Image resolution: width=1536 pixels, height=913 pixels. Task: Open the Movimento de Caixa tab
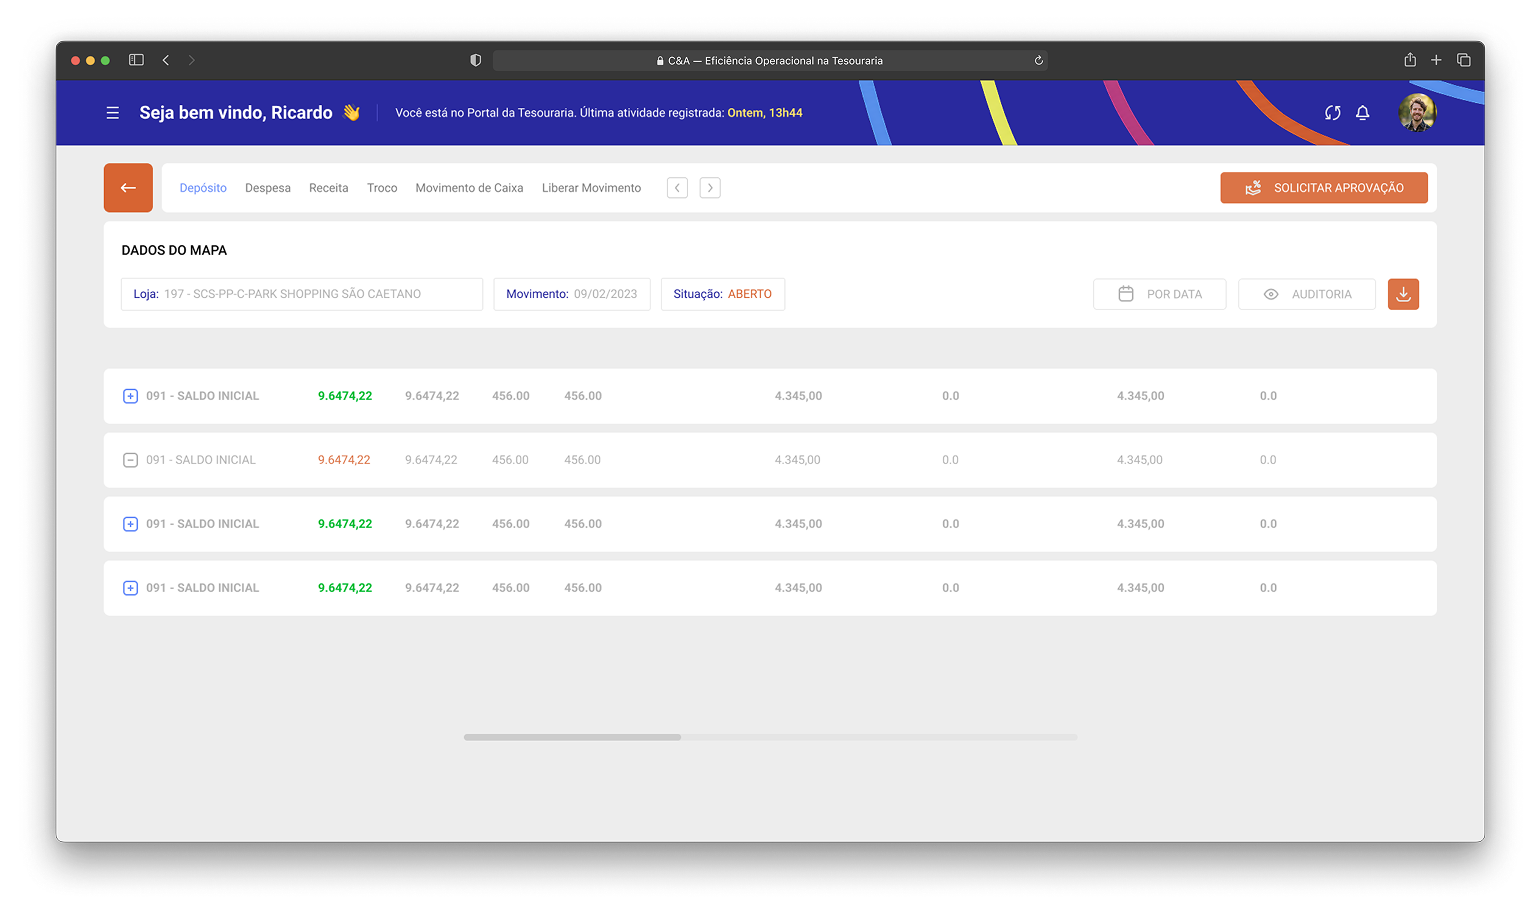click(x=469, y=188)
